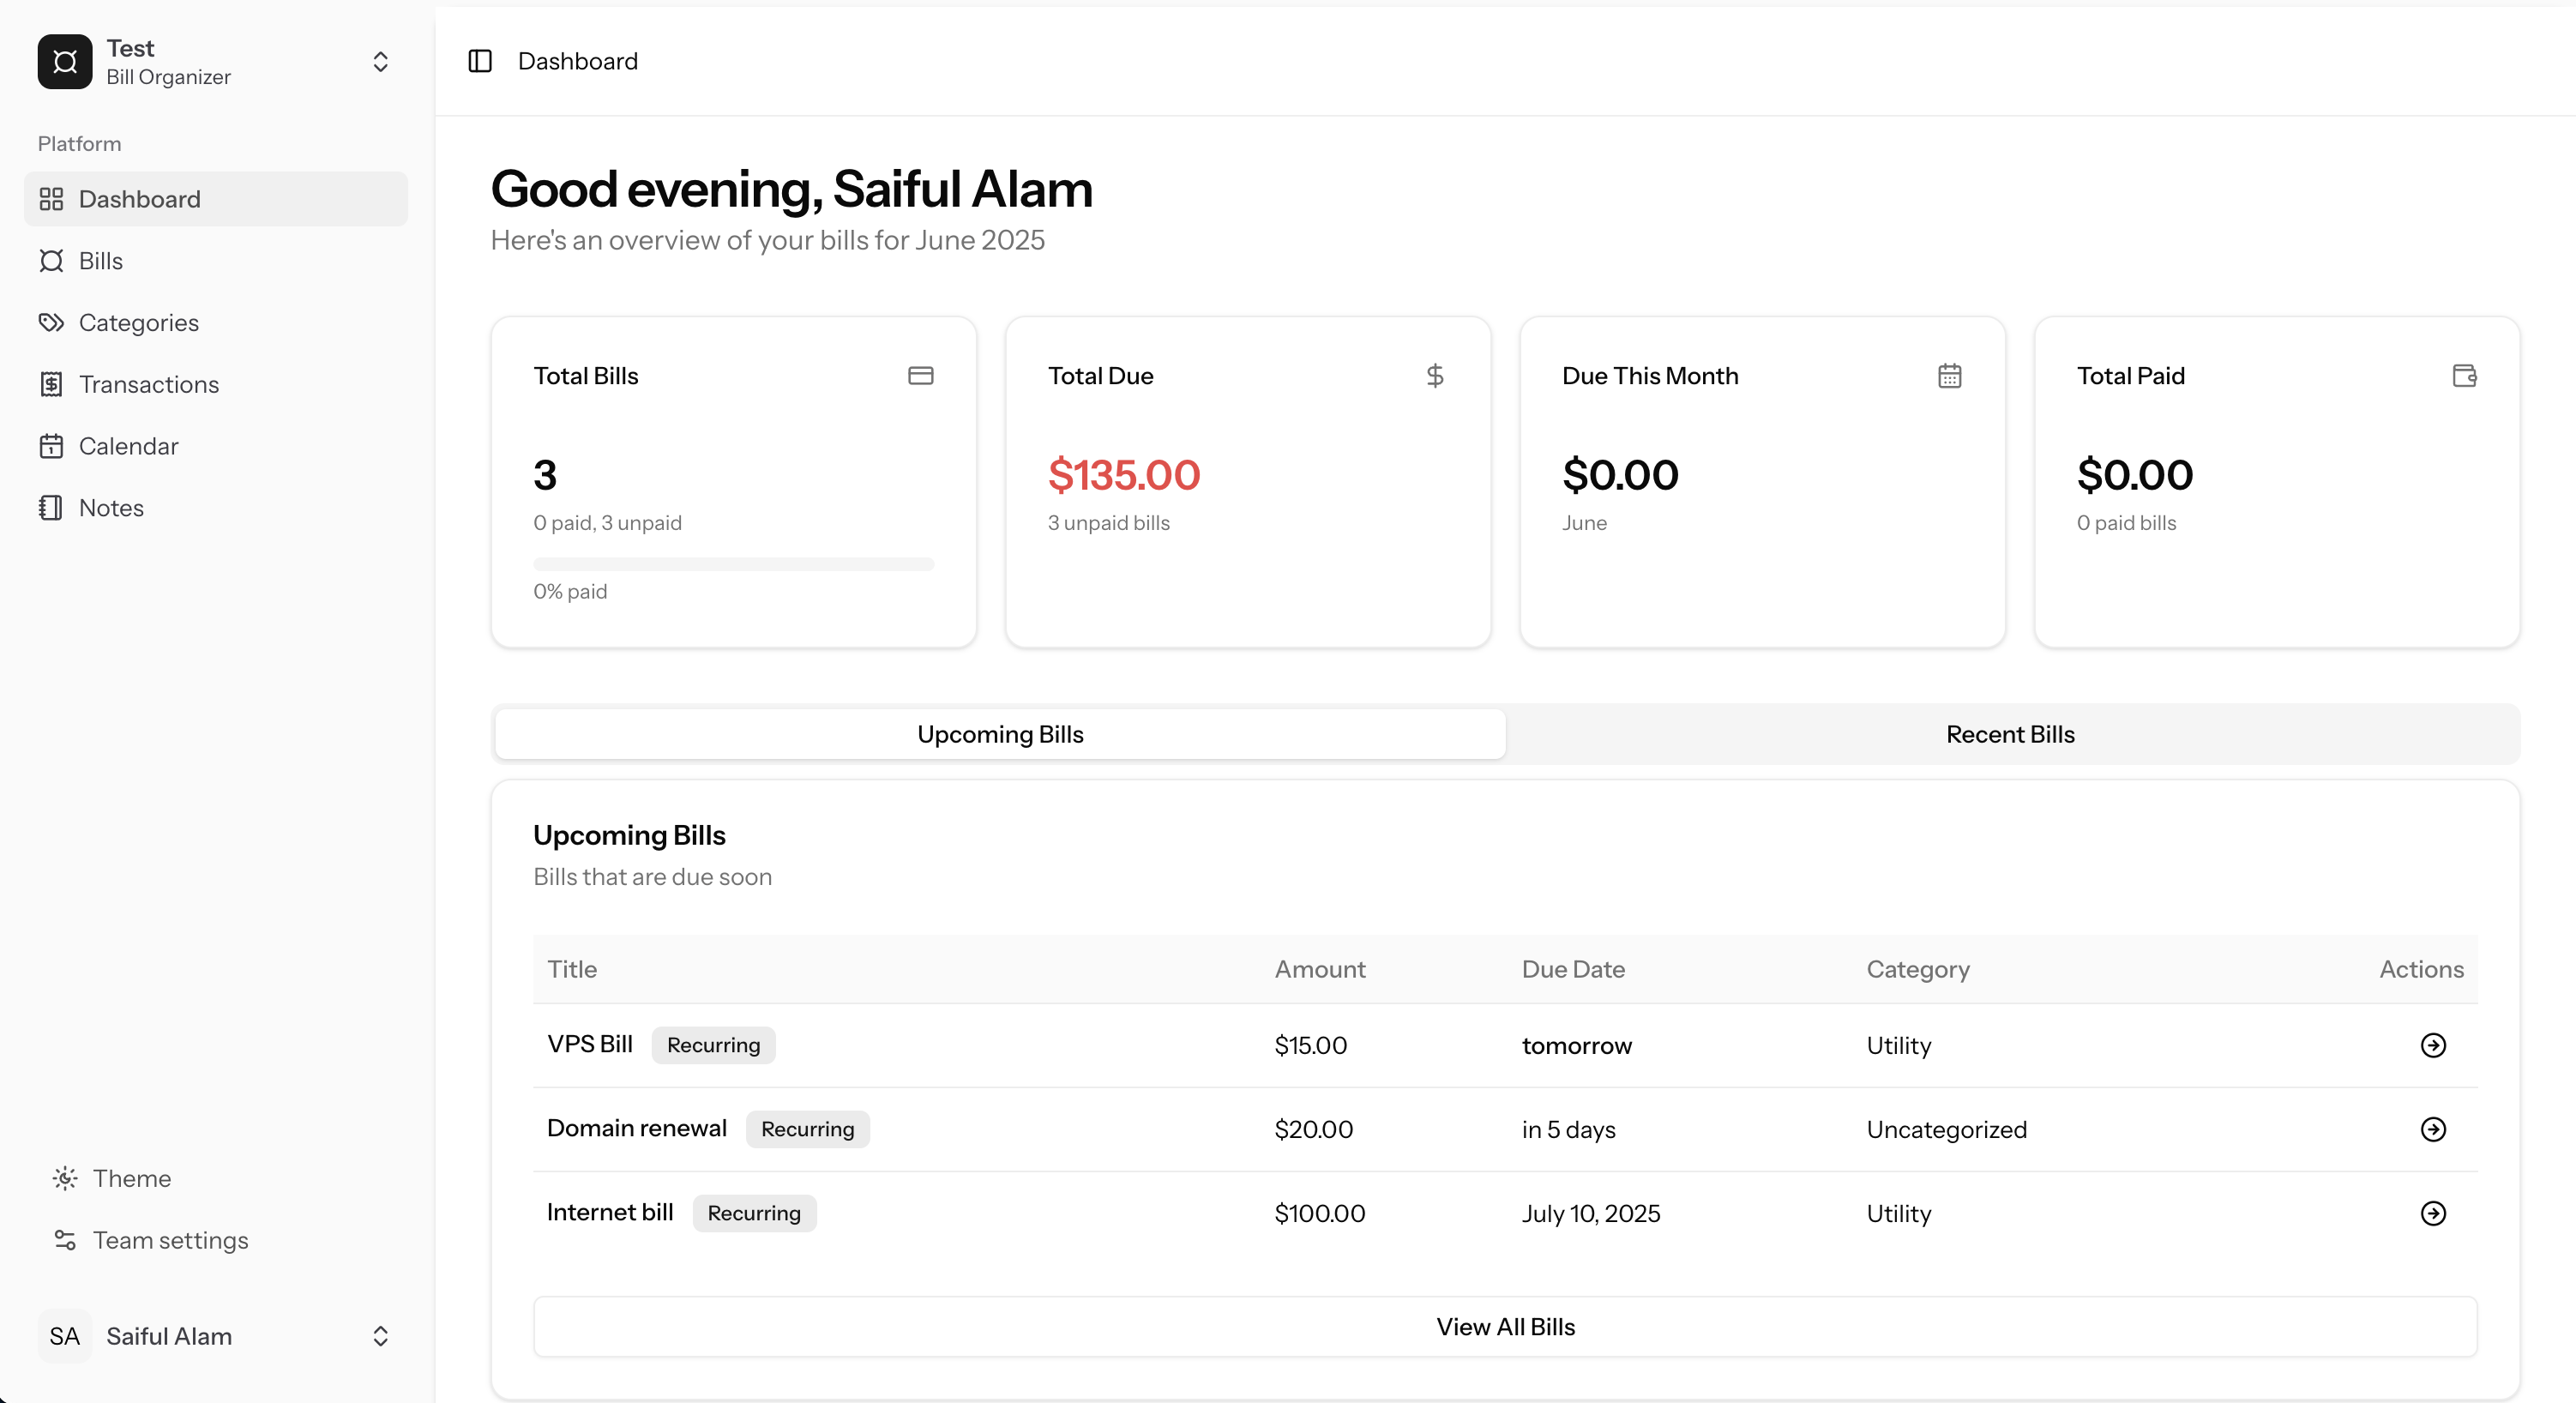Click the $135.00 total due amount

[1124, 475]
